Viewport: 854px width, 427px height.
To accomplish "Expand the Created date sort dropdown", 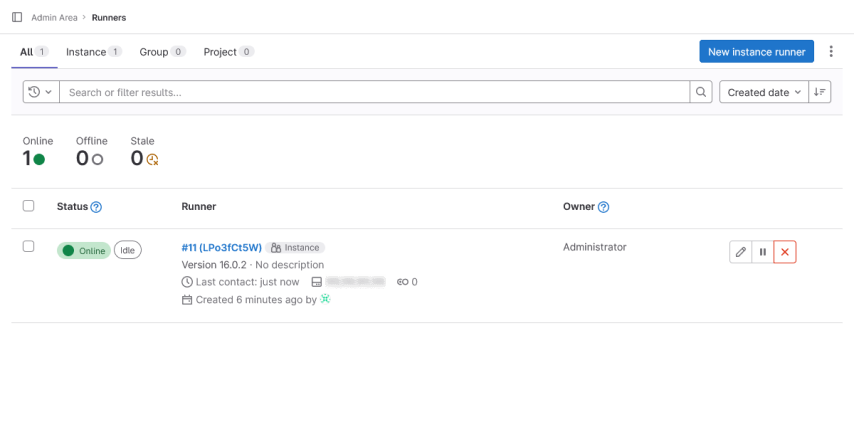I will pyautogui.click(x=764, y=92).
